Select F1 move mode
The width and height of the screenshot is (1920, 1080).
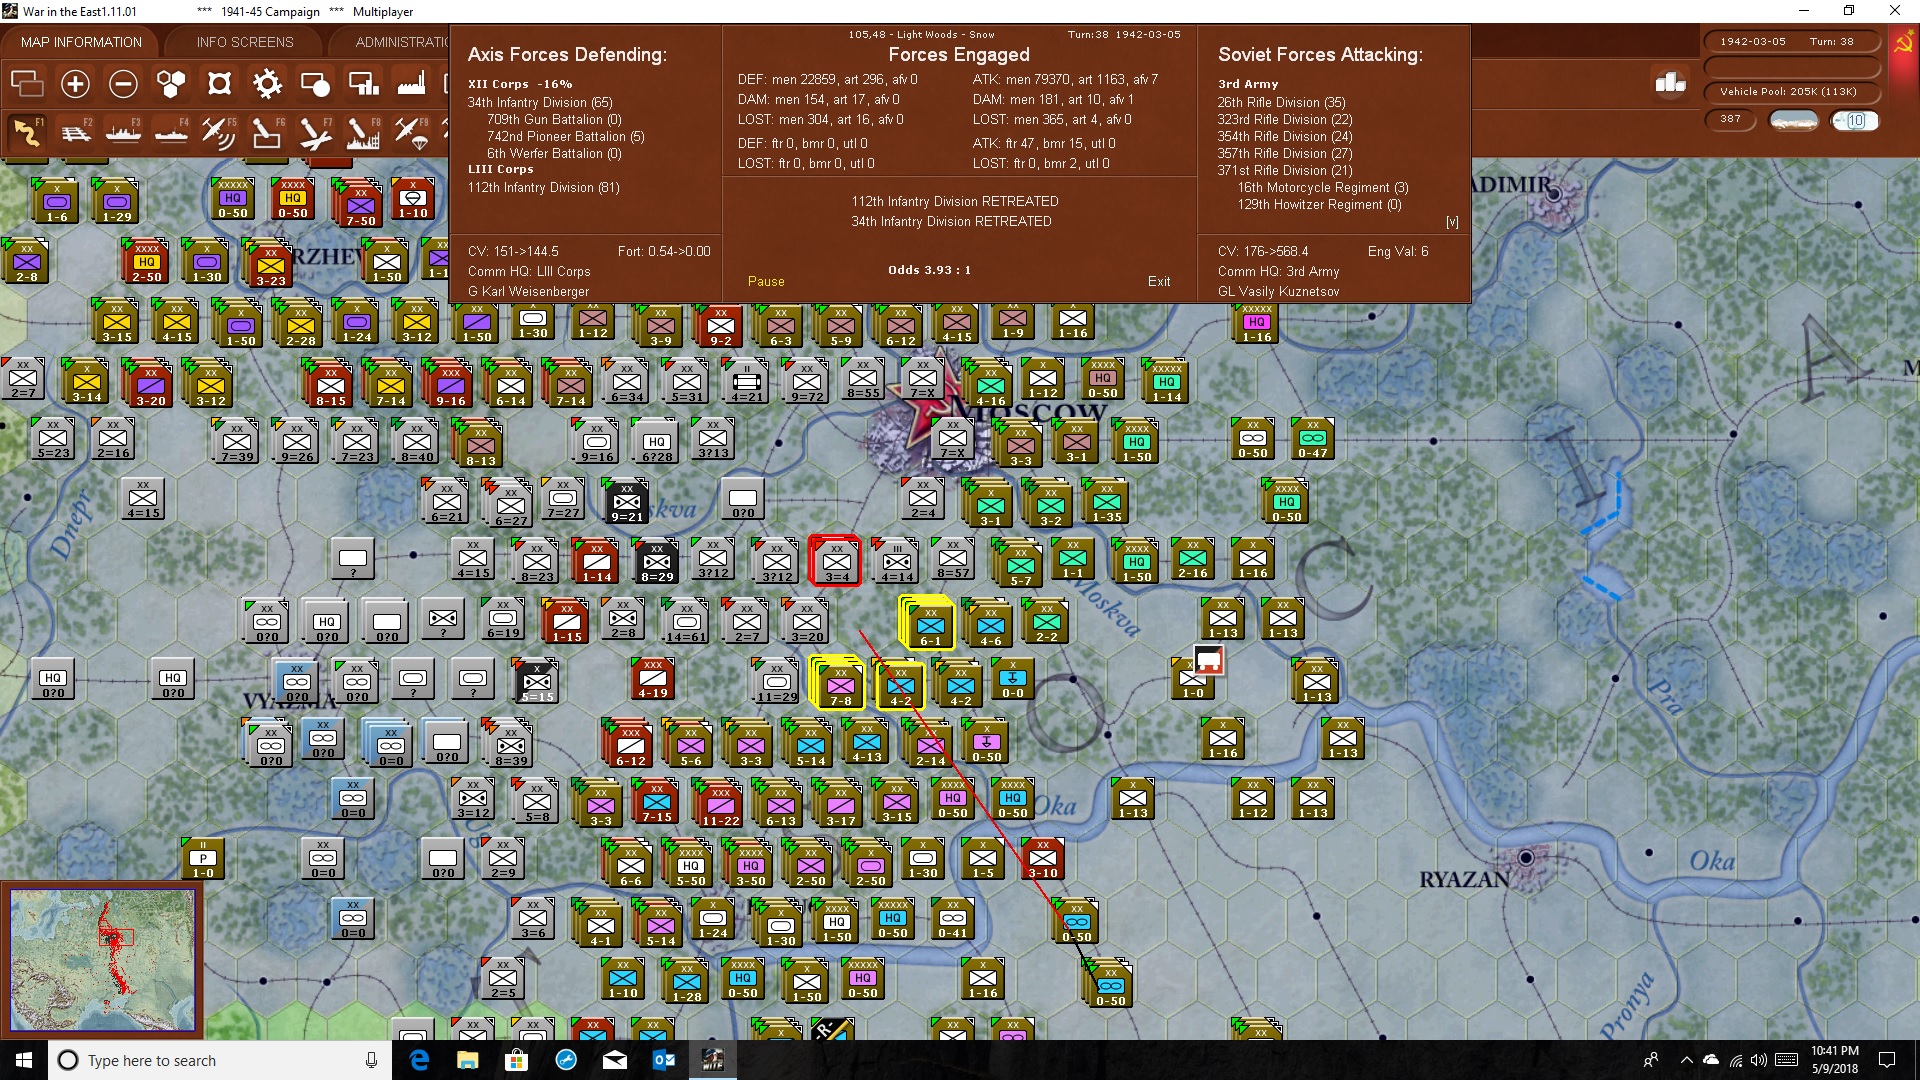[27, 133]
